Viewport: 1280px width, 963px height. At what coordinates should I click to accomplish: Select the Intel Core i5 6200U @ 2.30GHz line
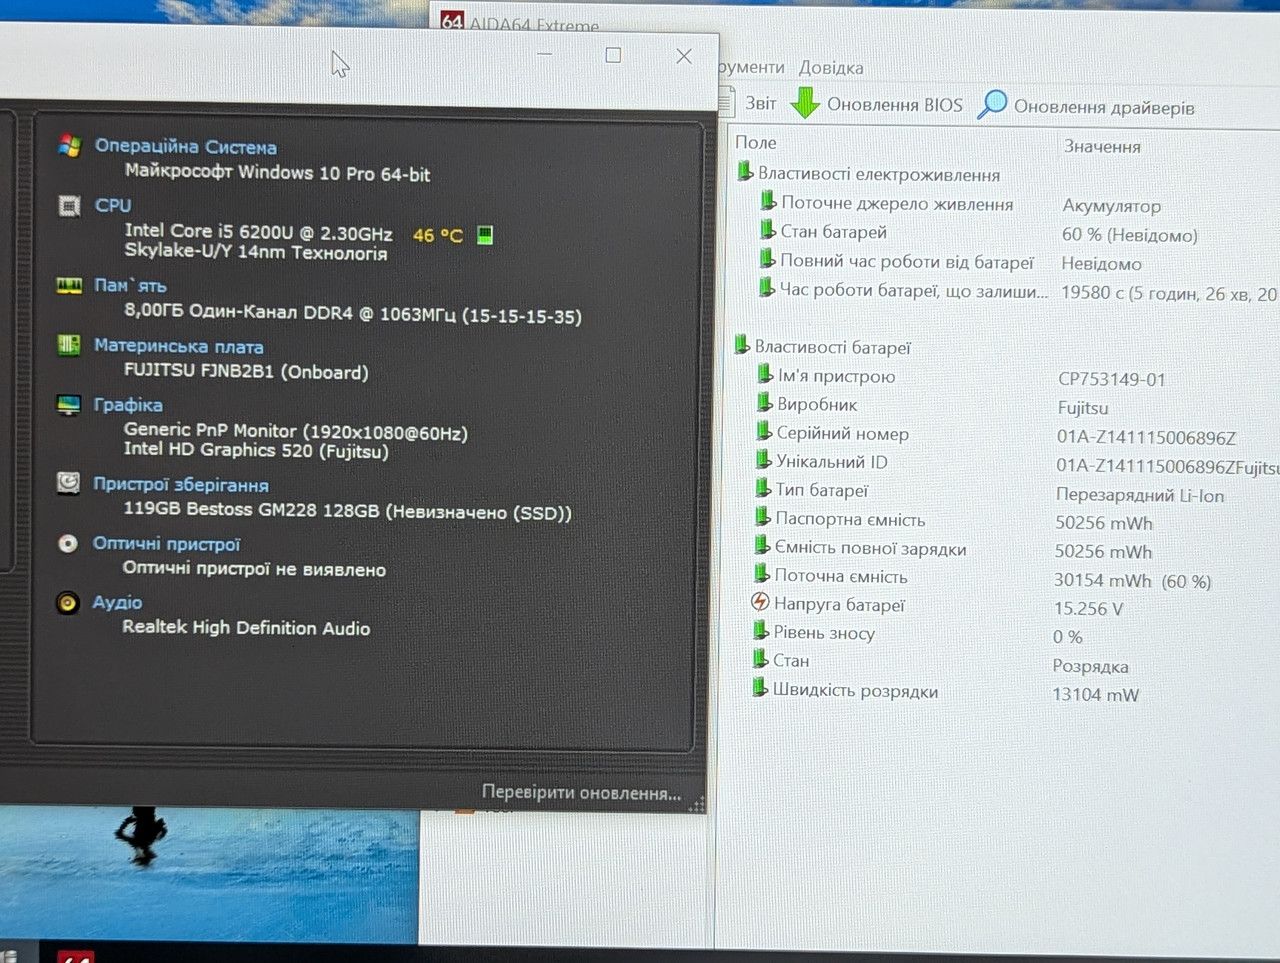[x=258, y=232]
